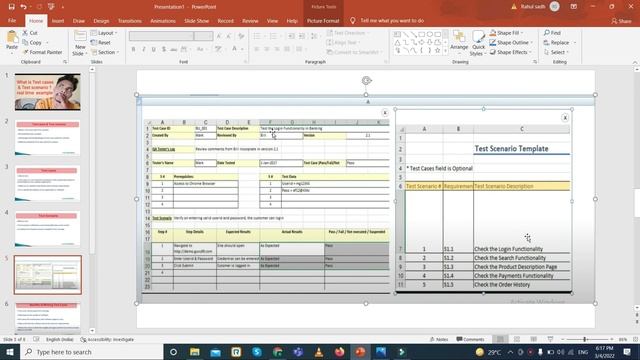Open File Explorer from the taskbar
Viewport: 640px width, 360px height.
(195, 352)
